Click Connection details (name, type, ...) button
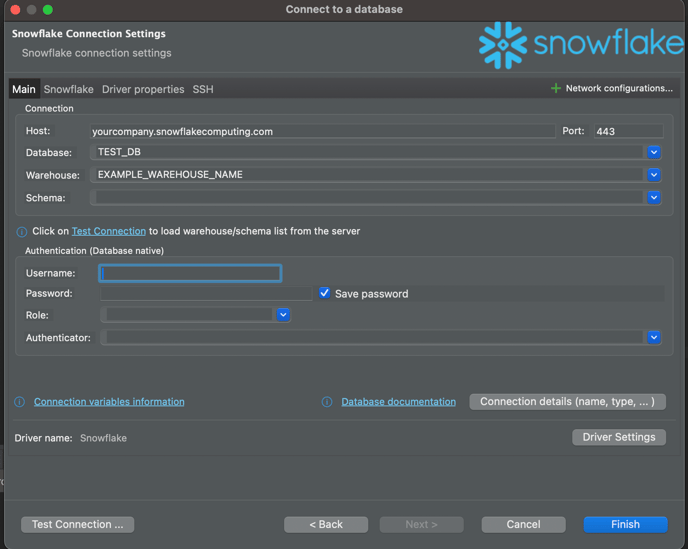Viewport: 688px width, 549px height. tap(567, 402)
